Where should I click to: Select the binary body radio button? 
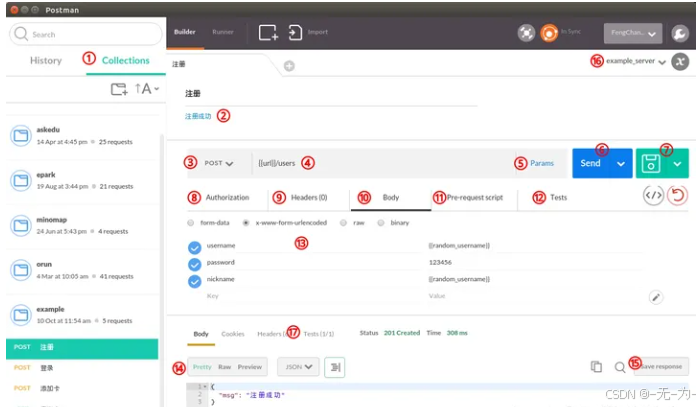(x=380, y=223)
